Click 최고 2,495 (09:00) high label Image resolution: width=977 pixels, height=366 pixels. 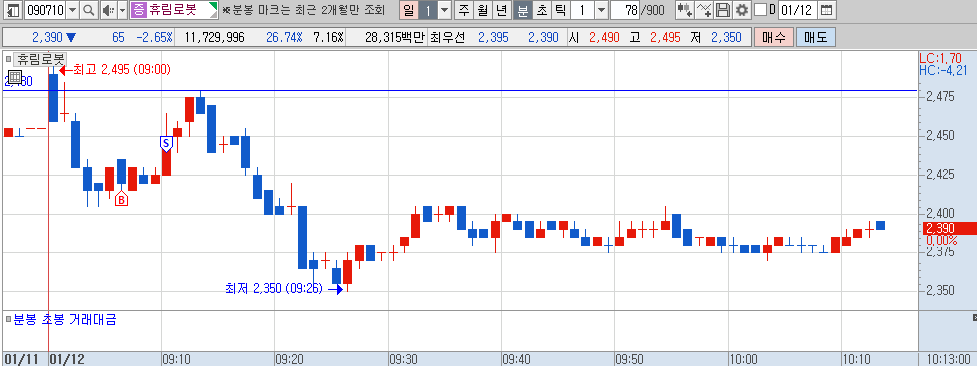click(x=122, y=69)
